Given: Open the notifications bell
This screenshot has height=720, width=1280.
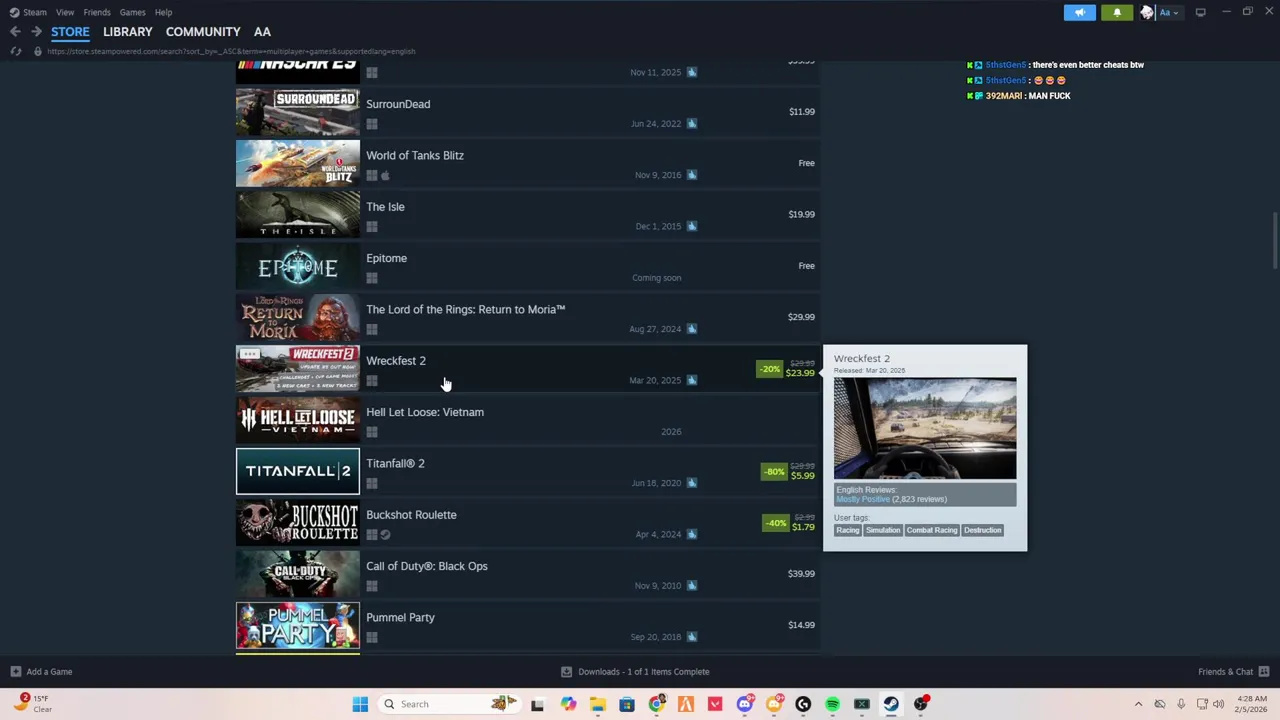Looking at the screenshot, I should (x=1117, y=12).
